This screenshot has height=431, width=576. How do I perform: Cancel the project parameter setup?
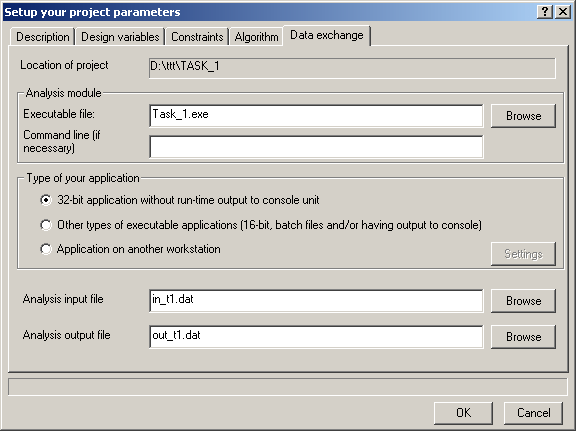coord(533,413)
